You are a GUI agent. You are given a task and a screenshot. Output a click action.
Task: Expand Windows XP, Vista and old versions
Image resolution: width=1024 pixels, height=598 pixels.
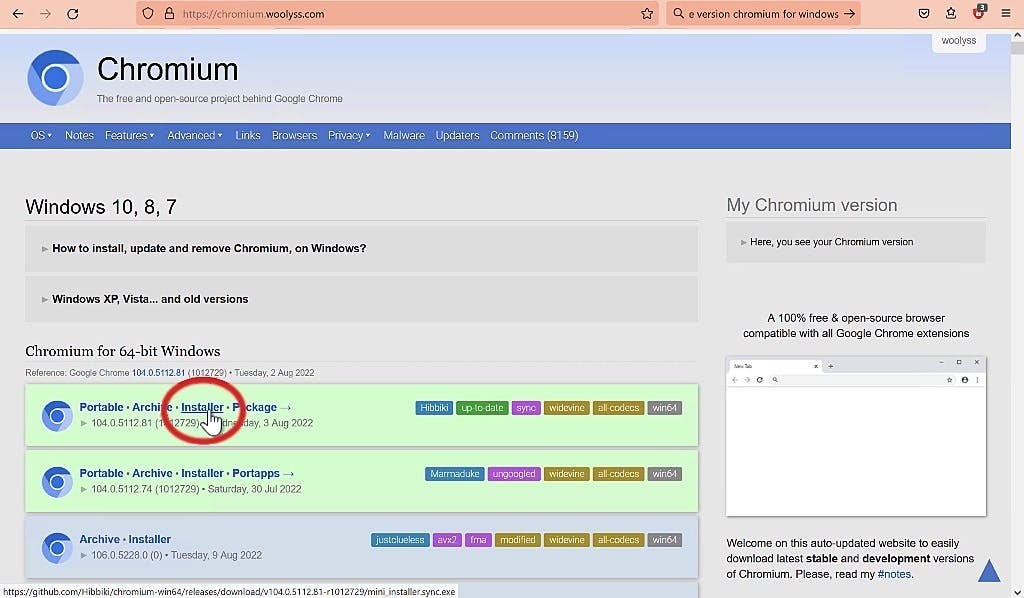tap(361, 299)
